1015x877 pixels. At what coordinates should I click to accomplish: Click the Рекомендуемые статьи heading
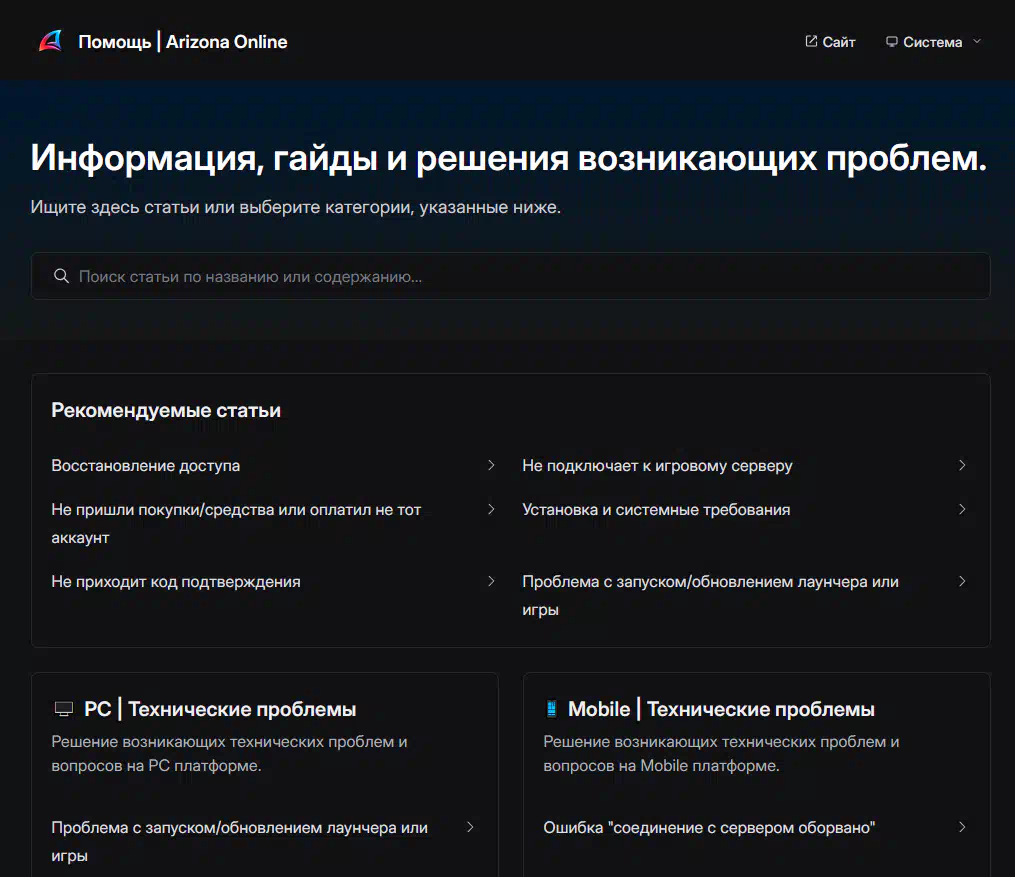(x=166, y=410)
